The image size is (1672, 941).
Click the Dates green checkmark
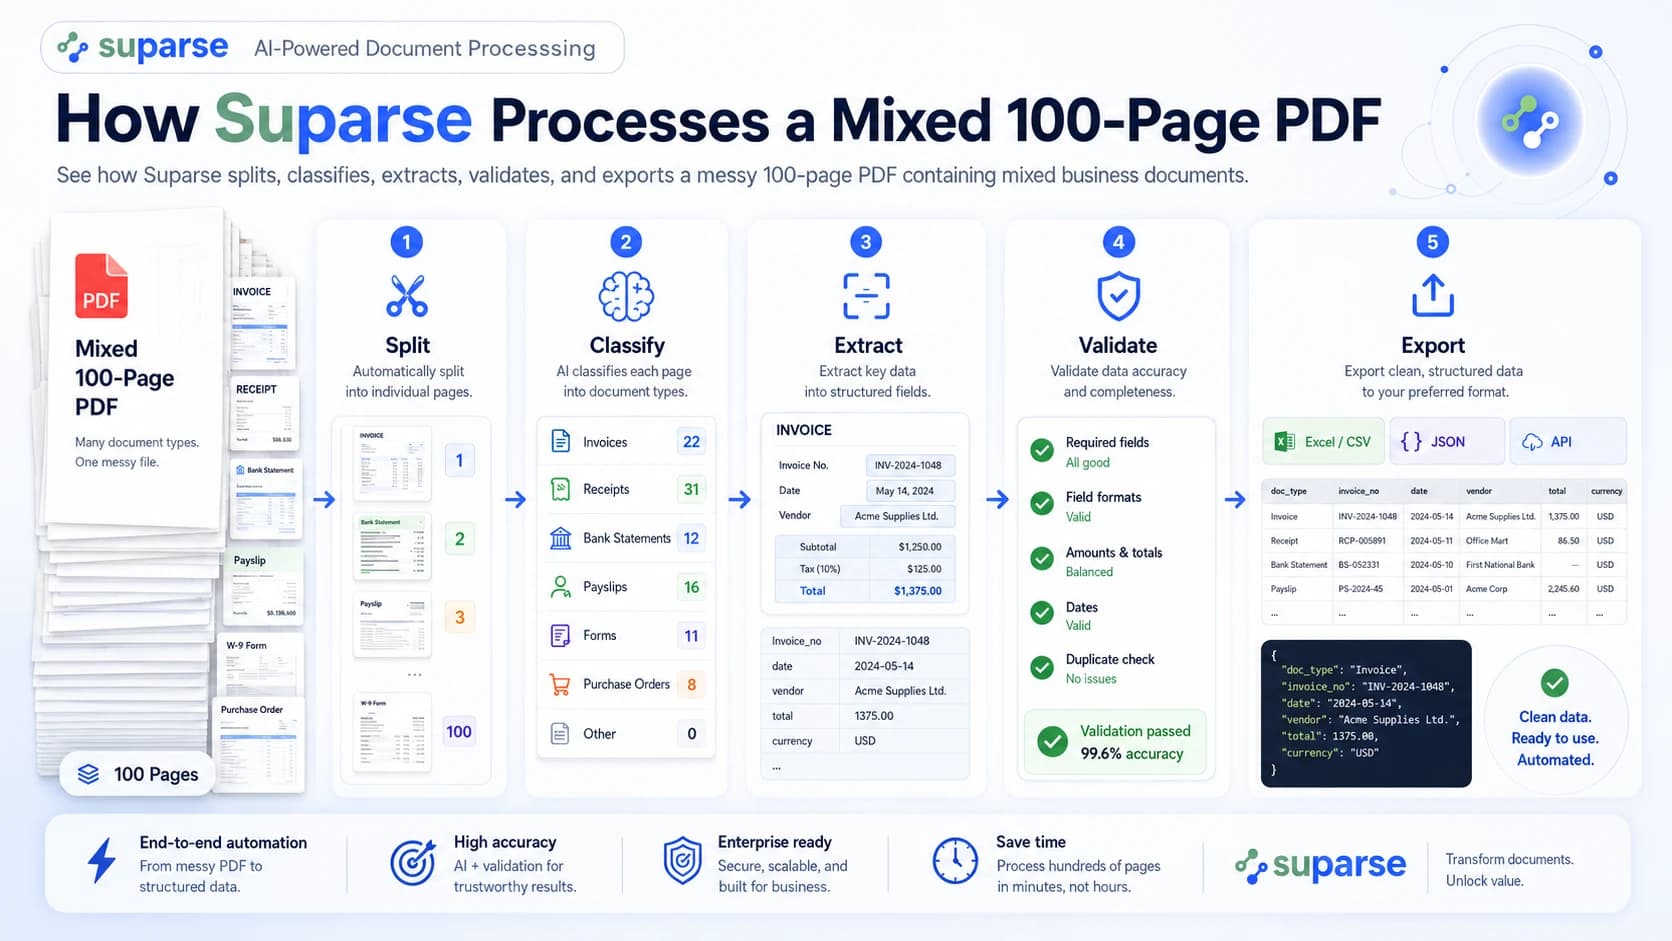coord(1042,613)
